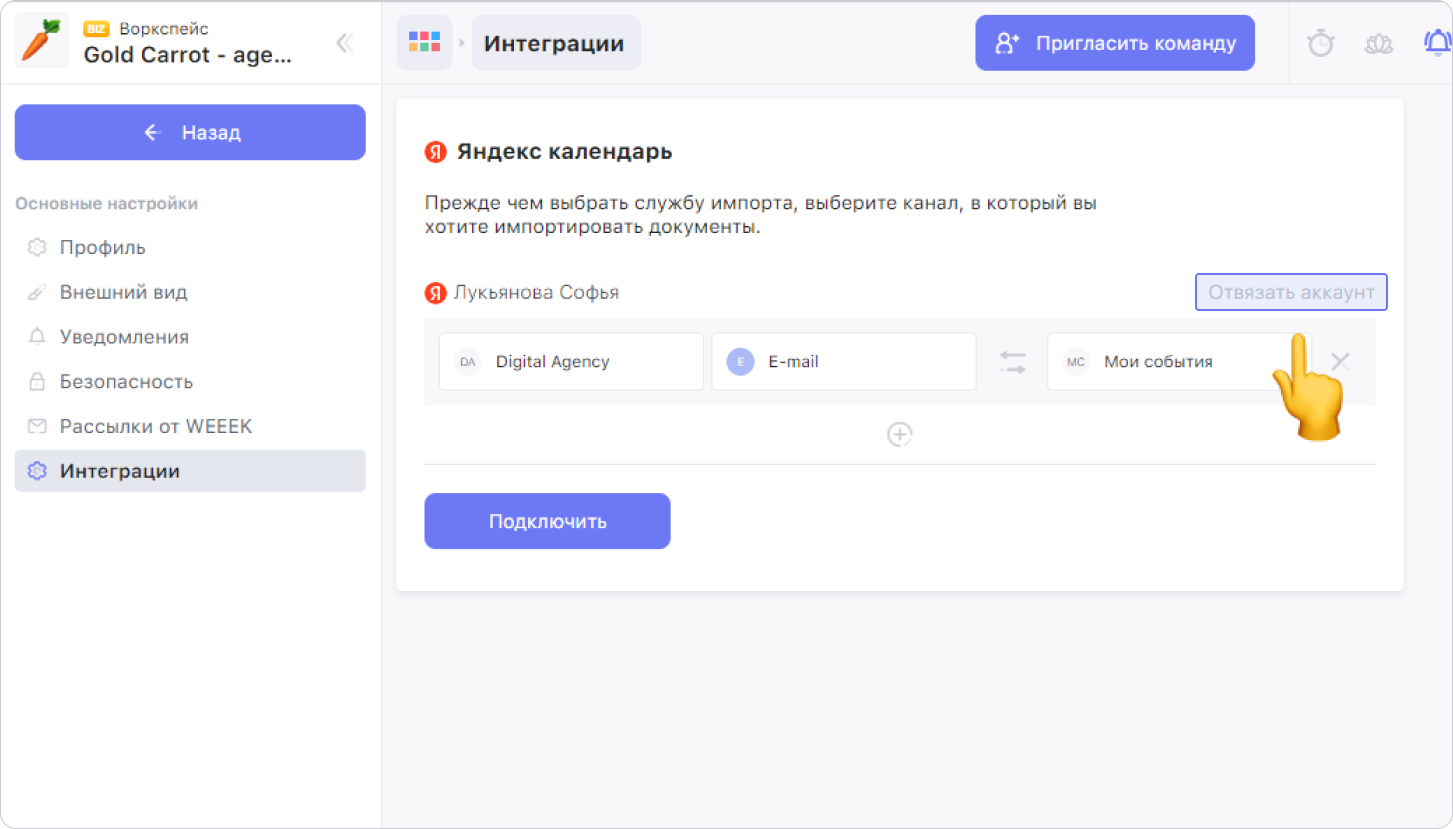The width and height of the screenshot is (1453, 829).
Task: Click Yandex logo next to Яндекс календарь
Action: pos(435,152)
